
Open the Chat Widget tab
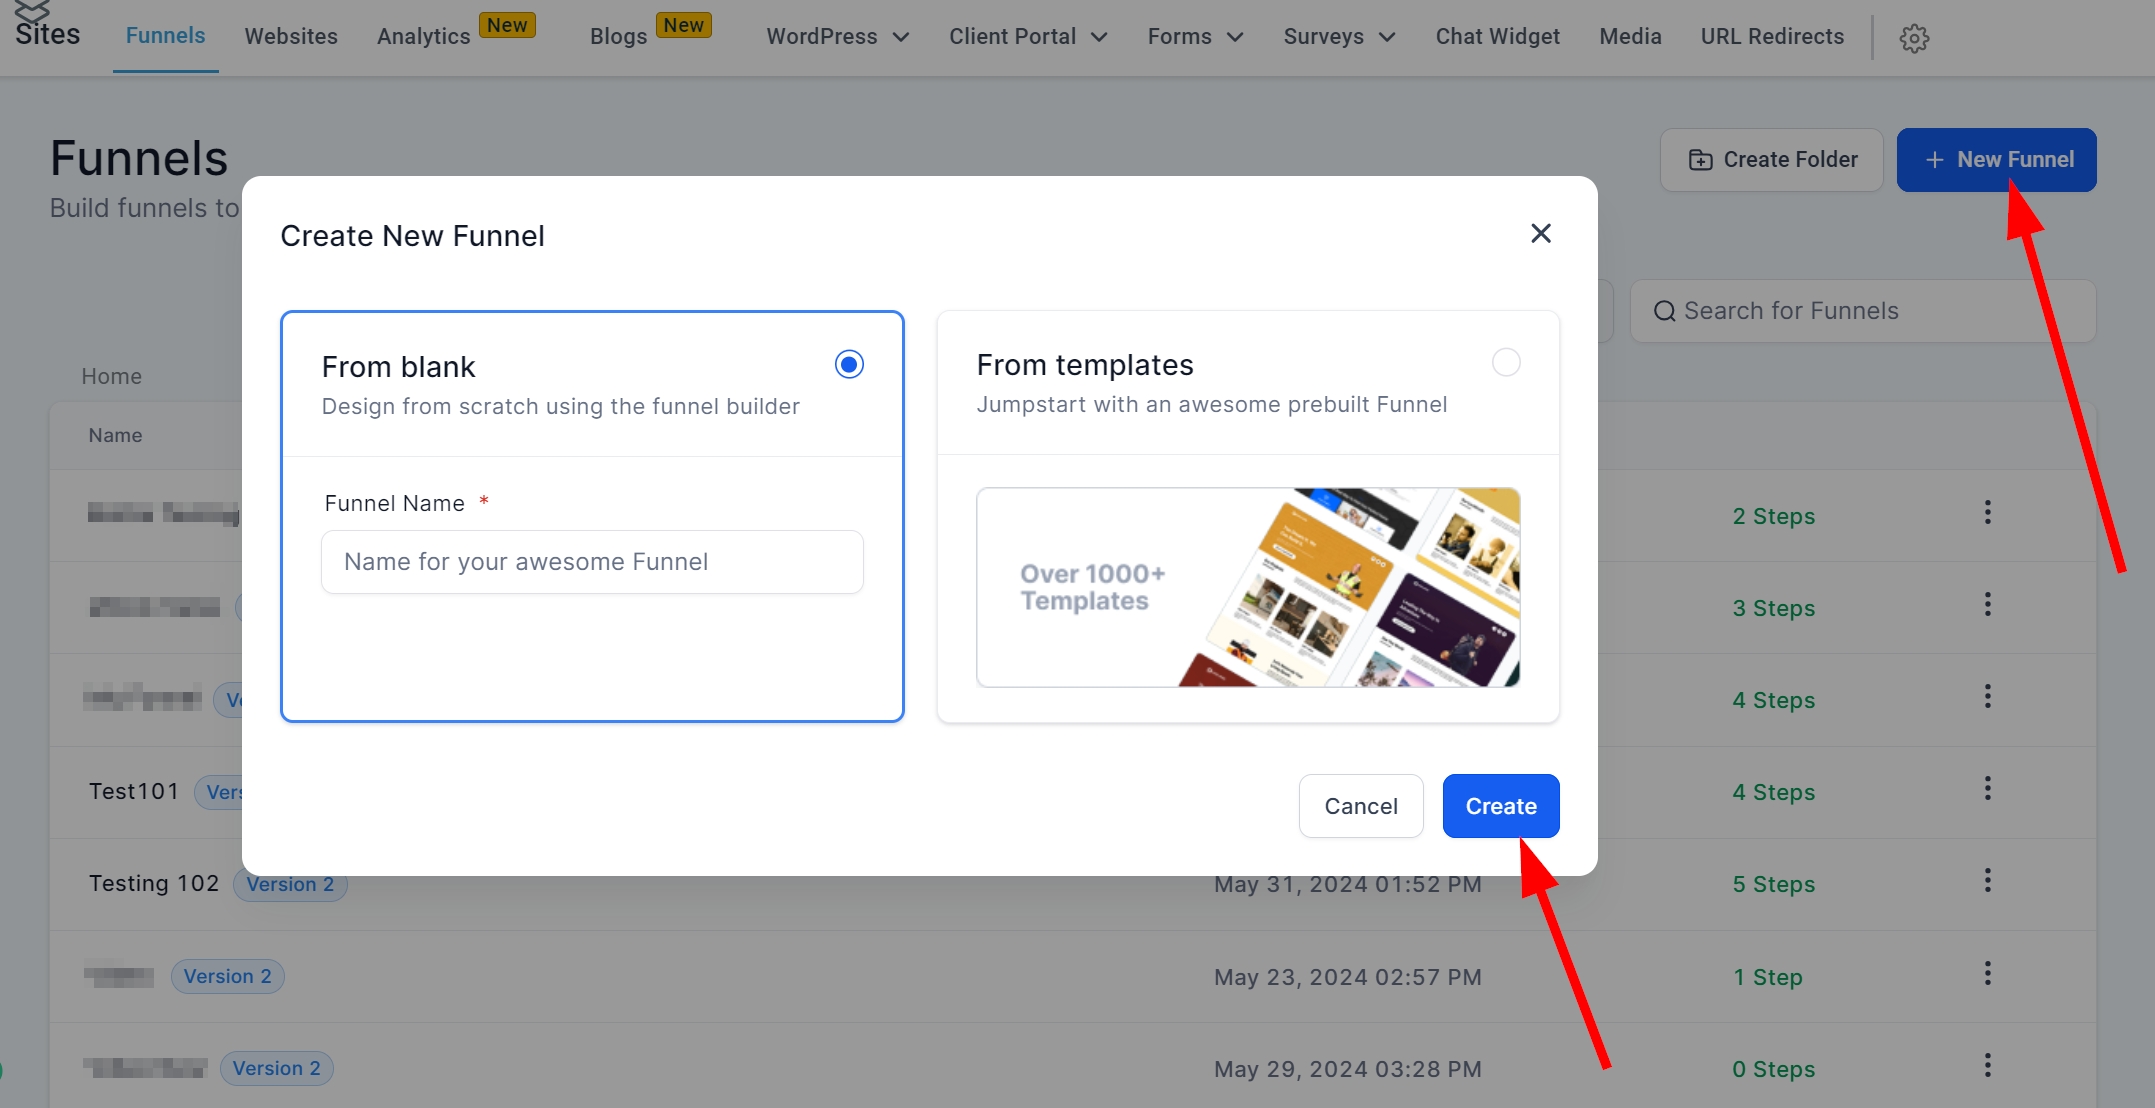click(1497, 37)
